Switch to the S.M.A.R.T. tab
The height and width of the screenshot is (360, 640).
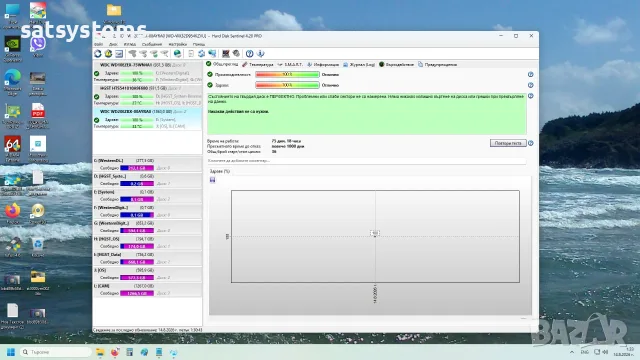[290, 64]
